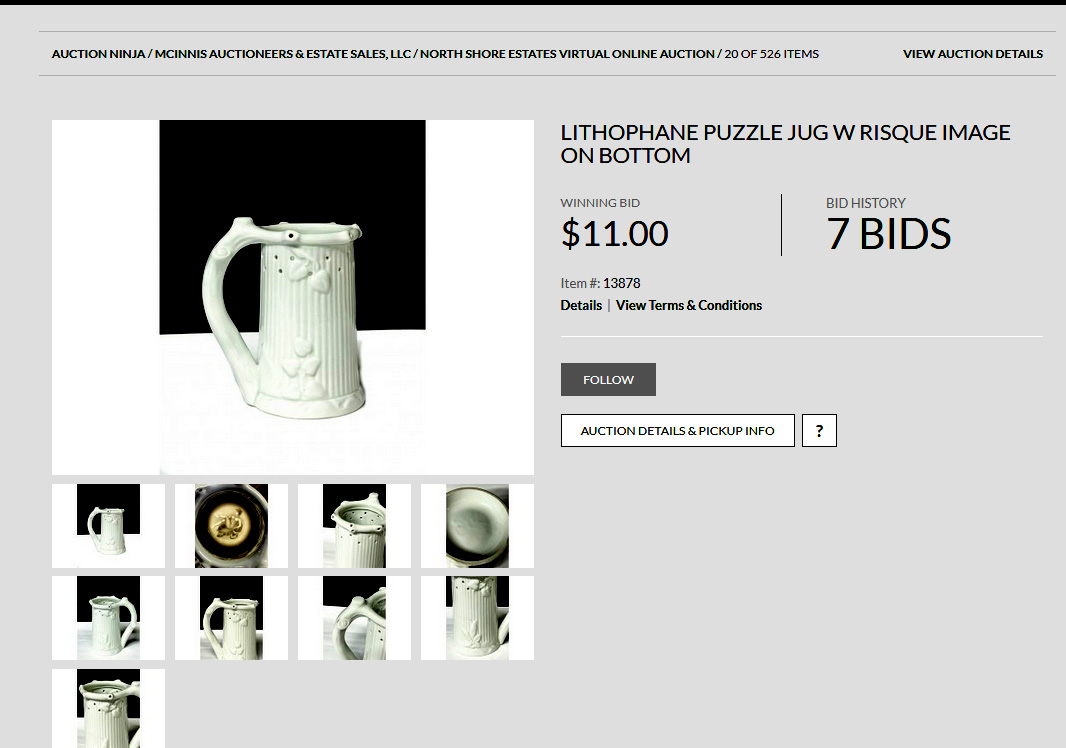Select thumbnail showing jug interior bottom
The width and height of the screenshot is (1066, 748).
click(x=477, y=526)
